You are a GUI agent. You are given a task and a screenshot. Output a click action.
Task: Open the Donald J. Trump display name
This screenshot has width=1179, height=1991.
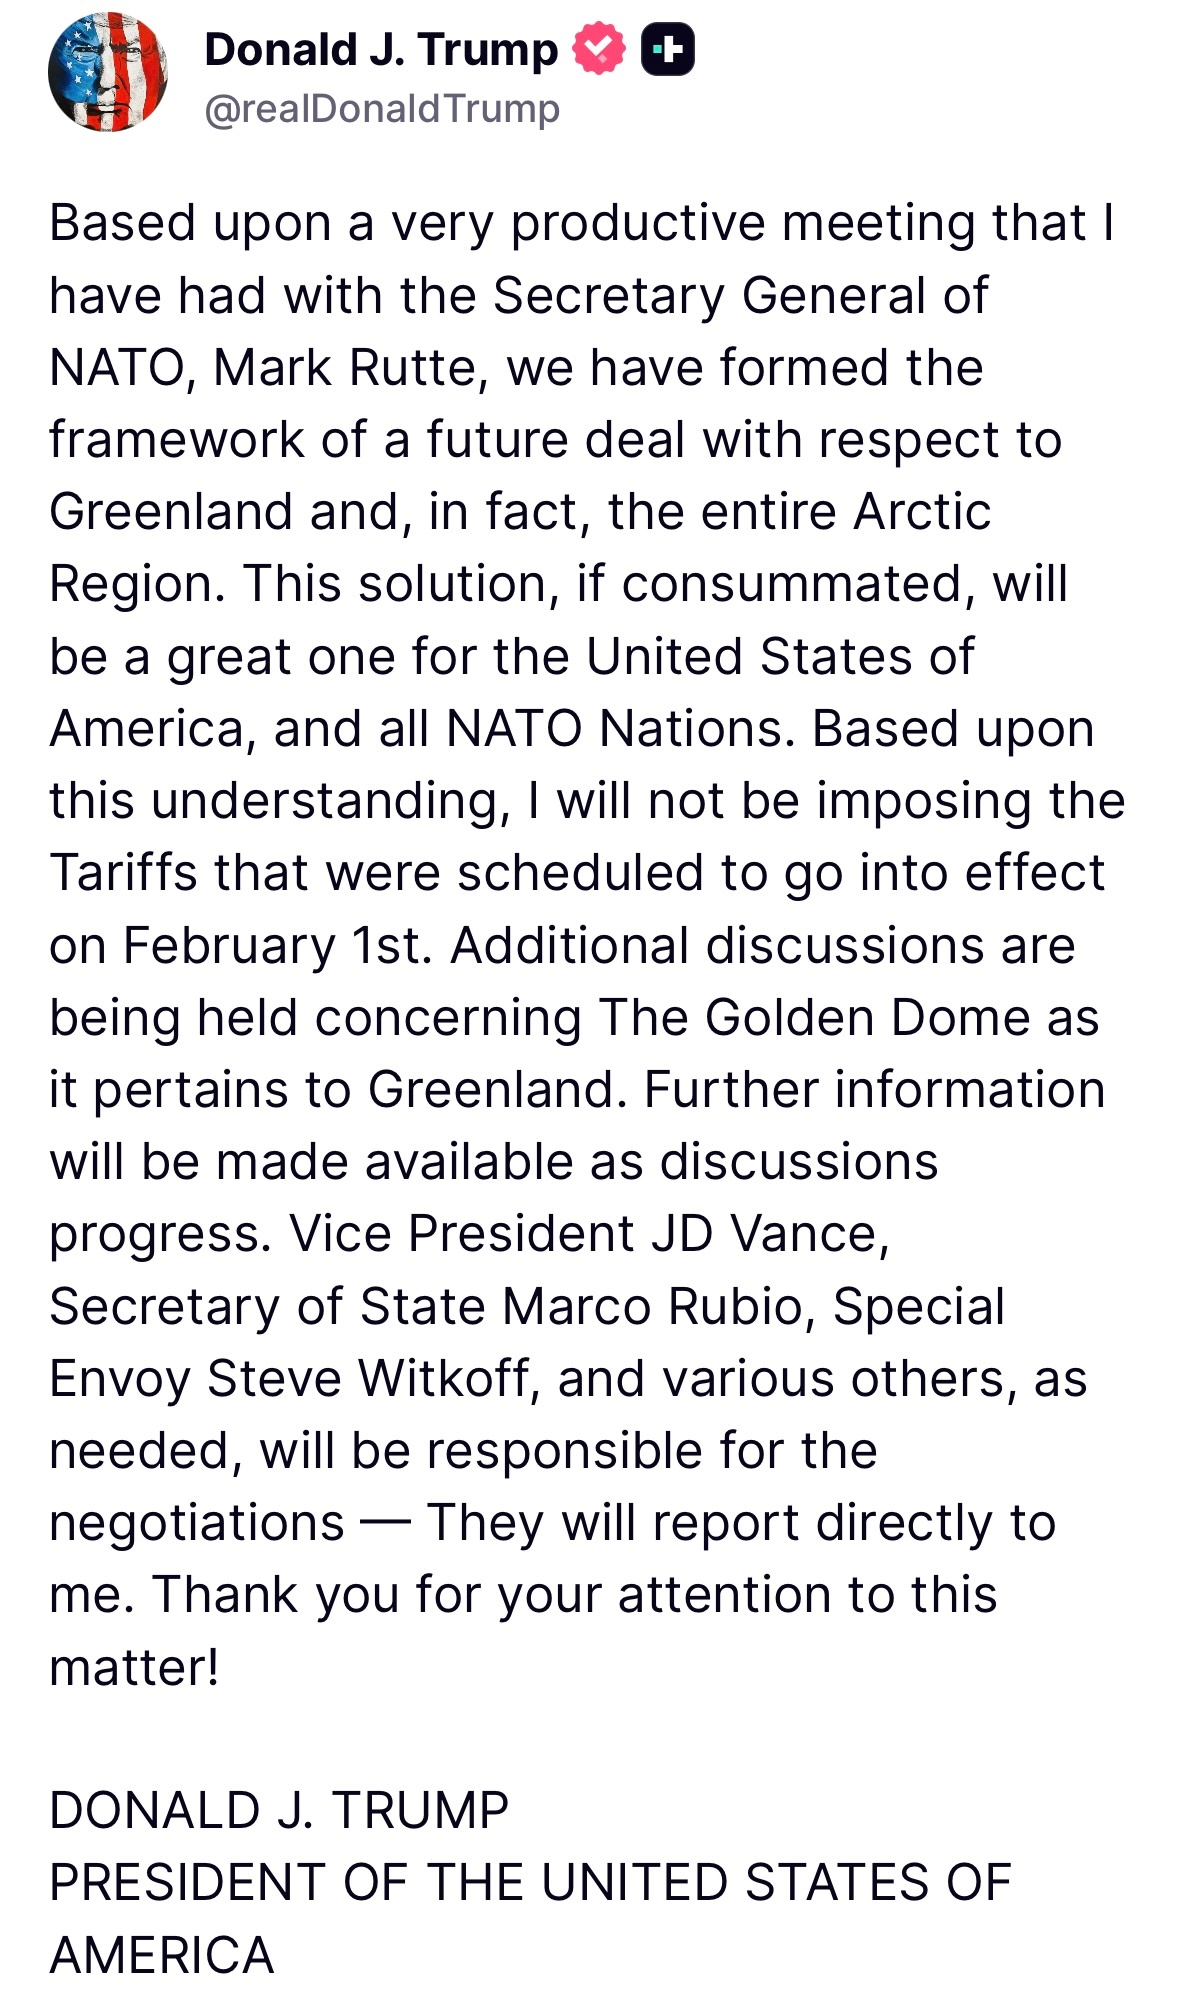381,49
